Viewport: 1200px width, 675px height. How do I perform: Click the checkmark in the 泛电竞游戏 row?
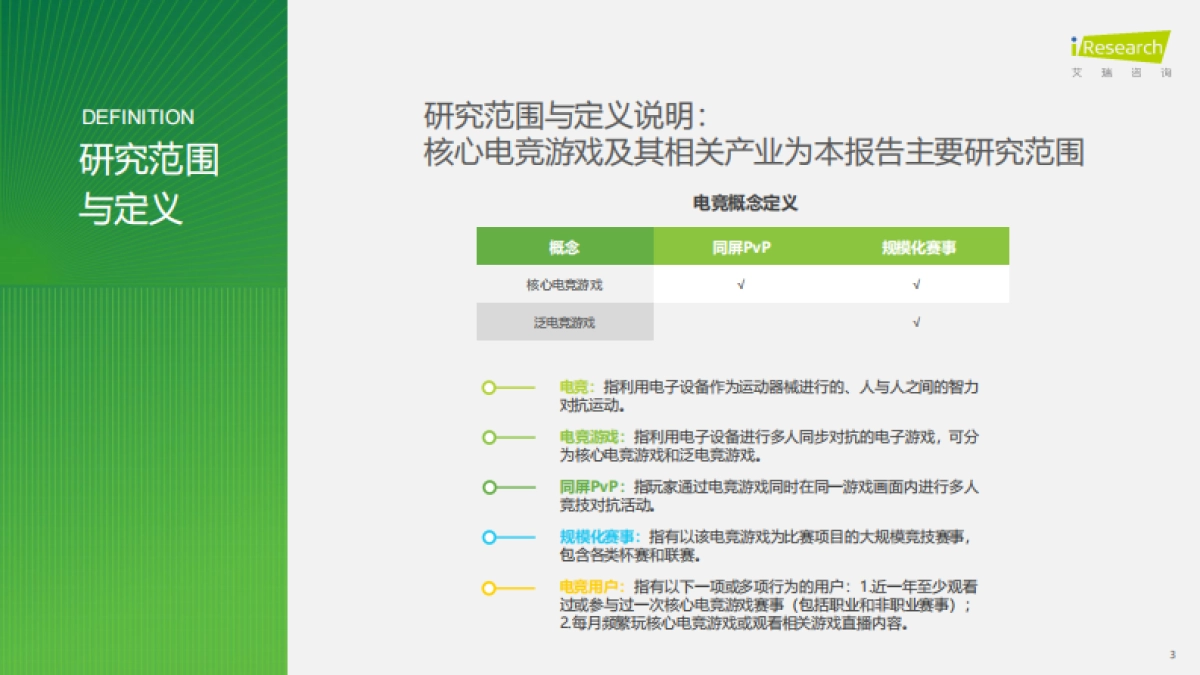(915, 322)
